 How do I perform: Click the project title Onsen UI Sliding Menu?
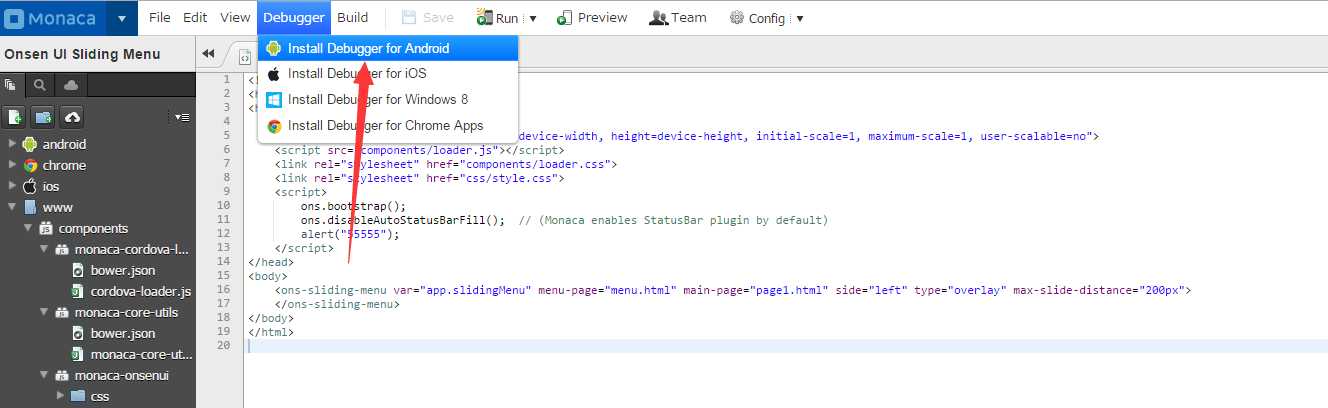[82, 54]
